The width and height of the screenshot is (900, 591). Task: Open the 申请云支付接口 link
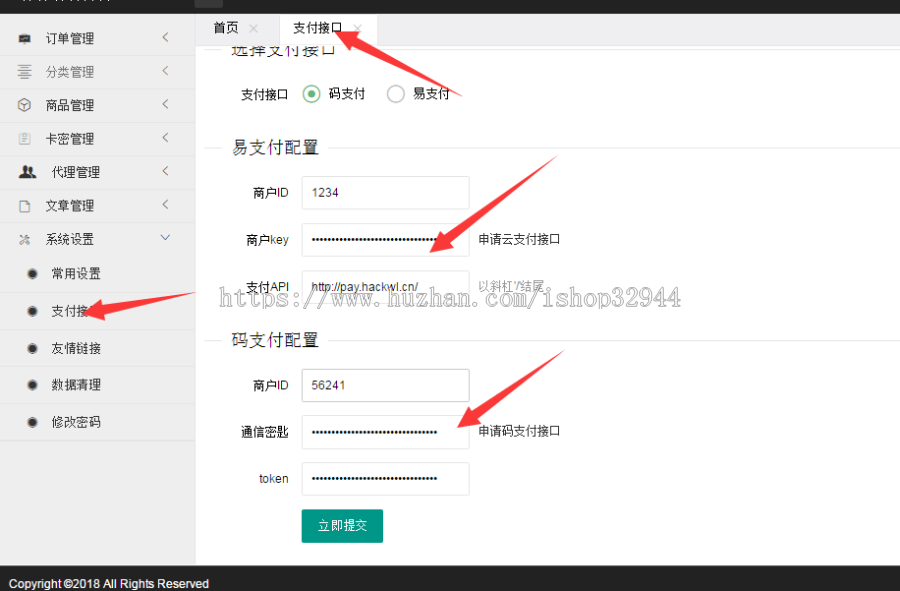tap(516, 239)
